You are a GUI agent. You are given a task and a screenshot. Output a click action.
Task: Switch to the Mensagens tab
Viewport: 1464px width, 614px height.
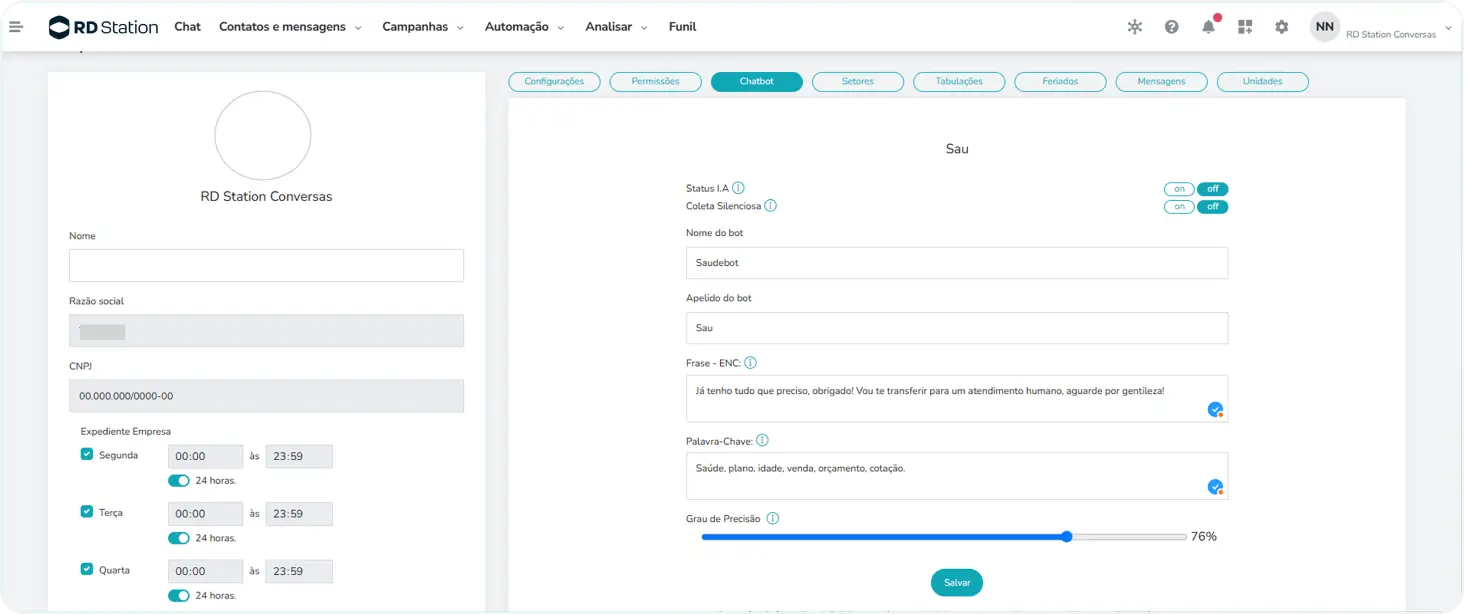click(x=1161, y=81)
